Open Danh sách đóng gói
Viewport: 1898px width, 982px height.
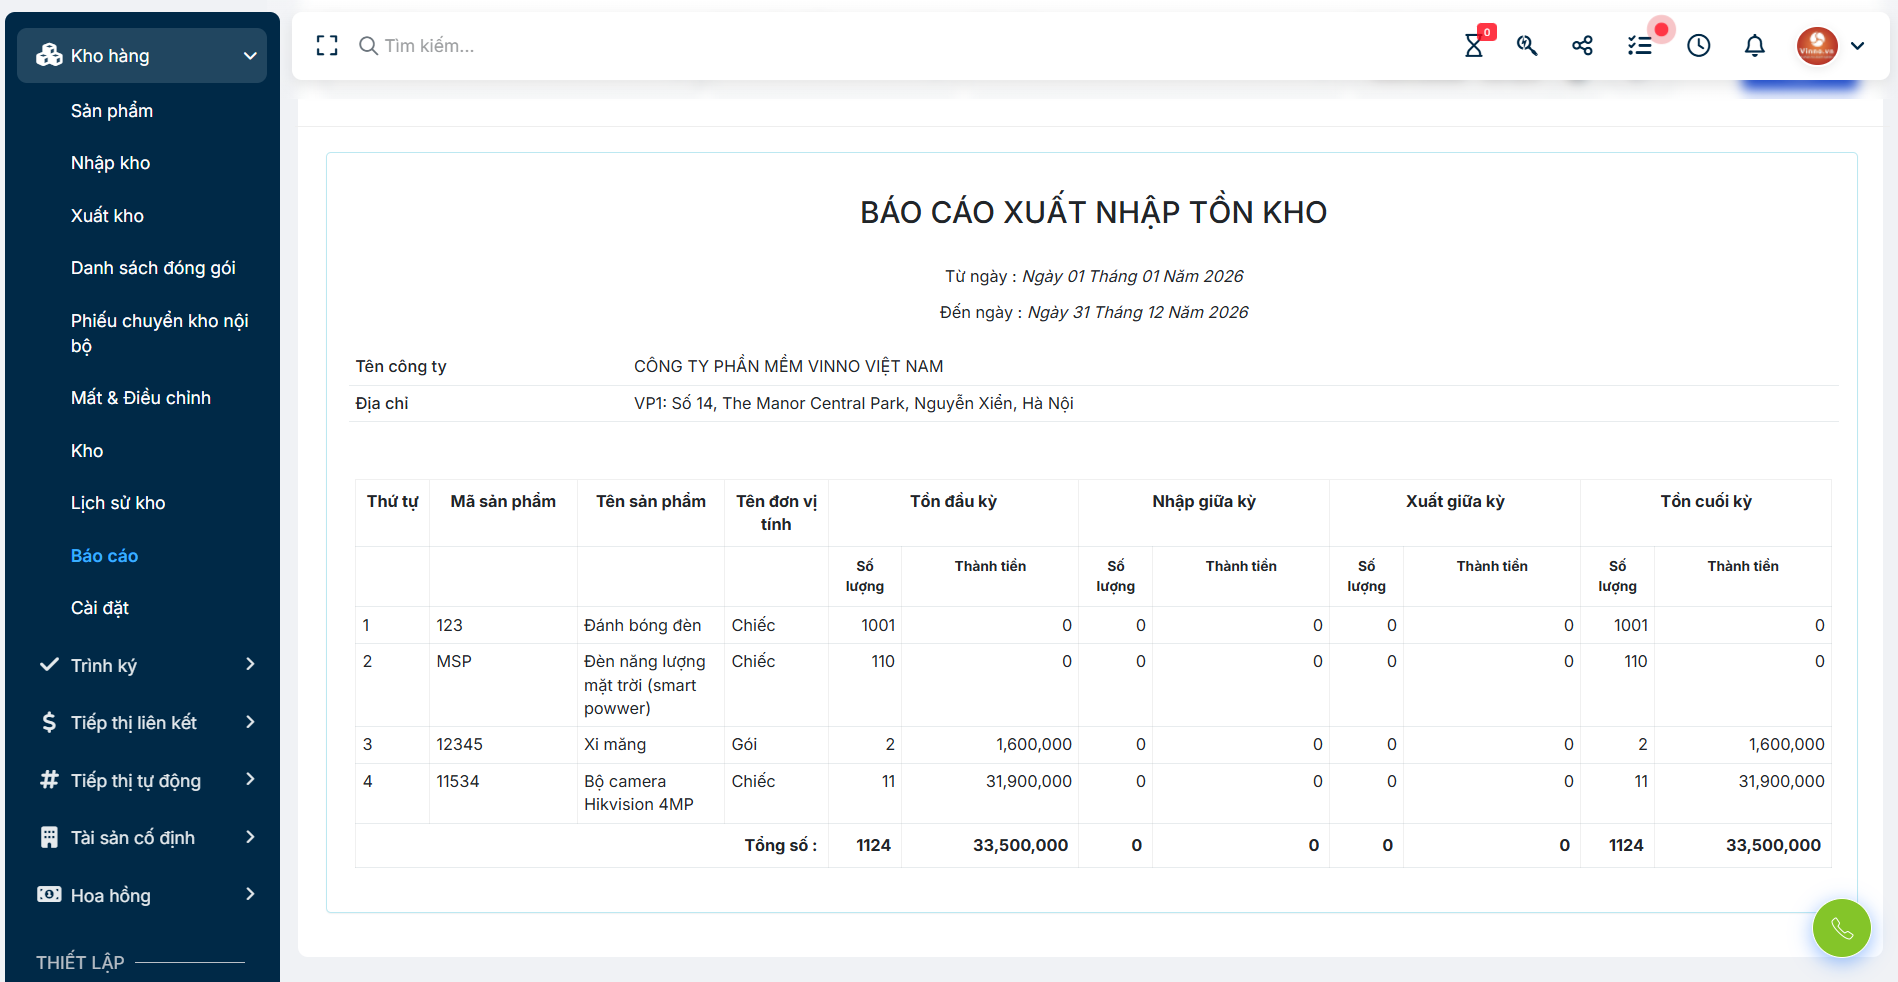click(x=153, y=268)
